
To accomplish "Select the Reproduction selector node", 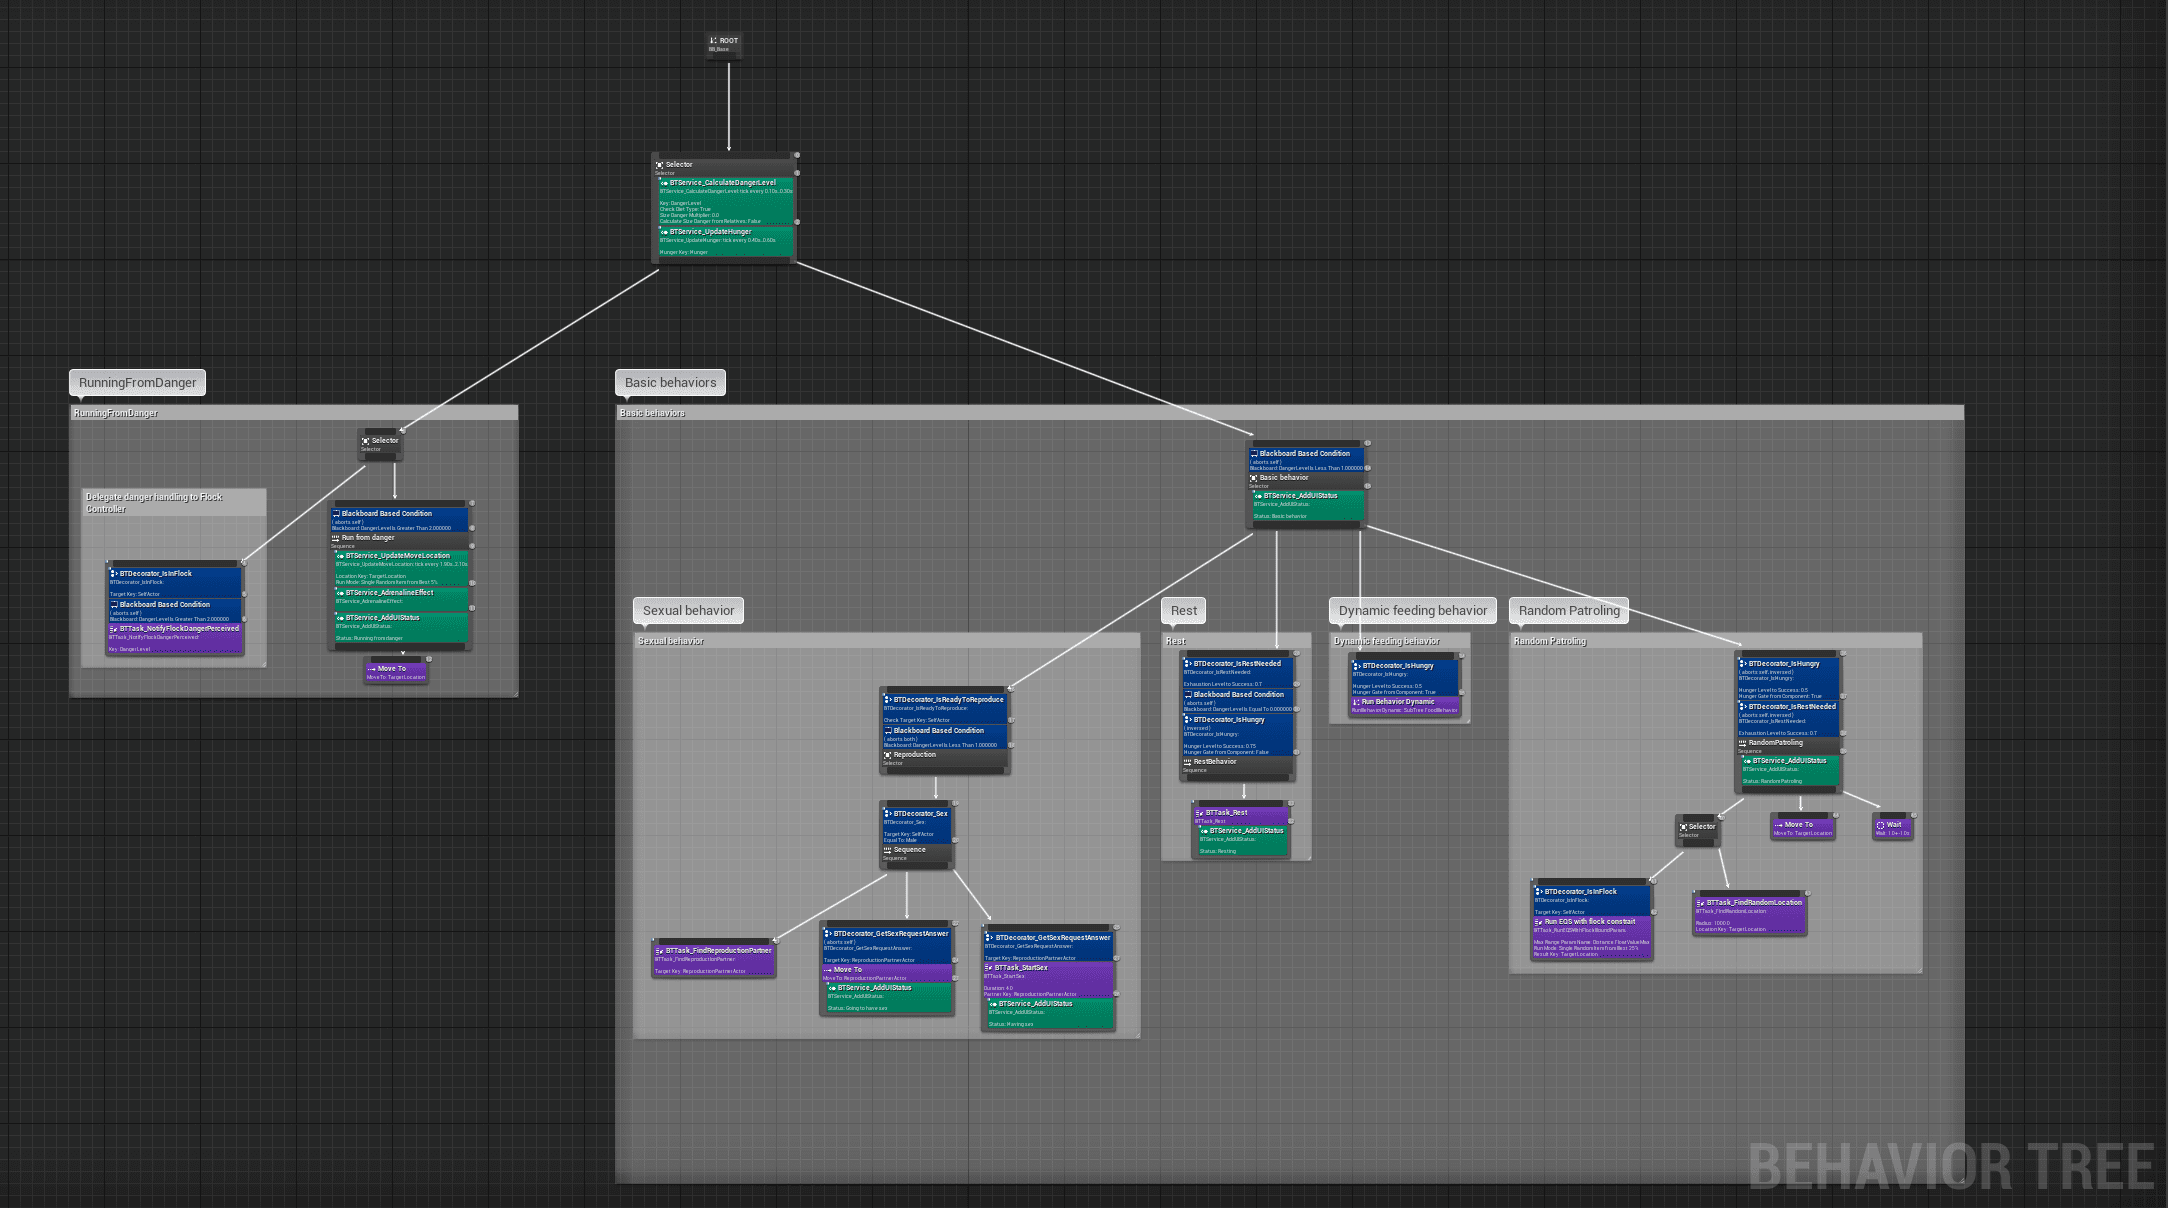I will 945,758.
